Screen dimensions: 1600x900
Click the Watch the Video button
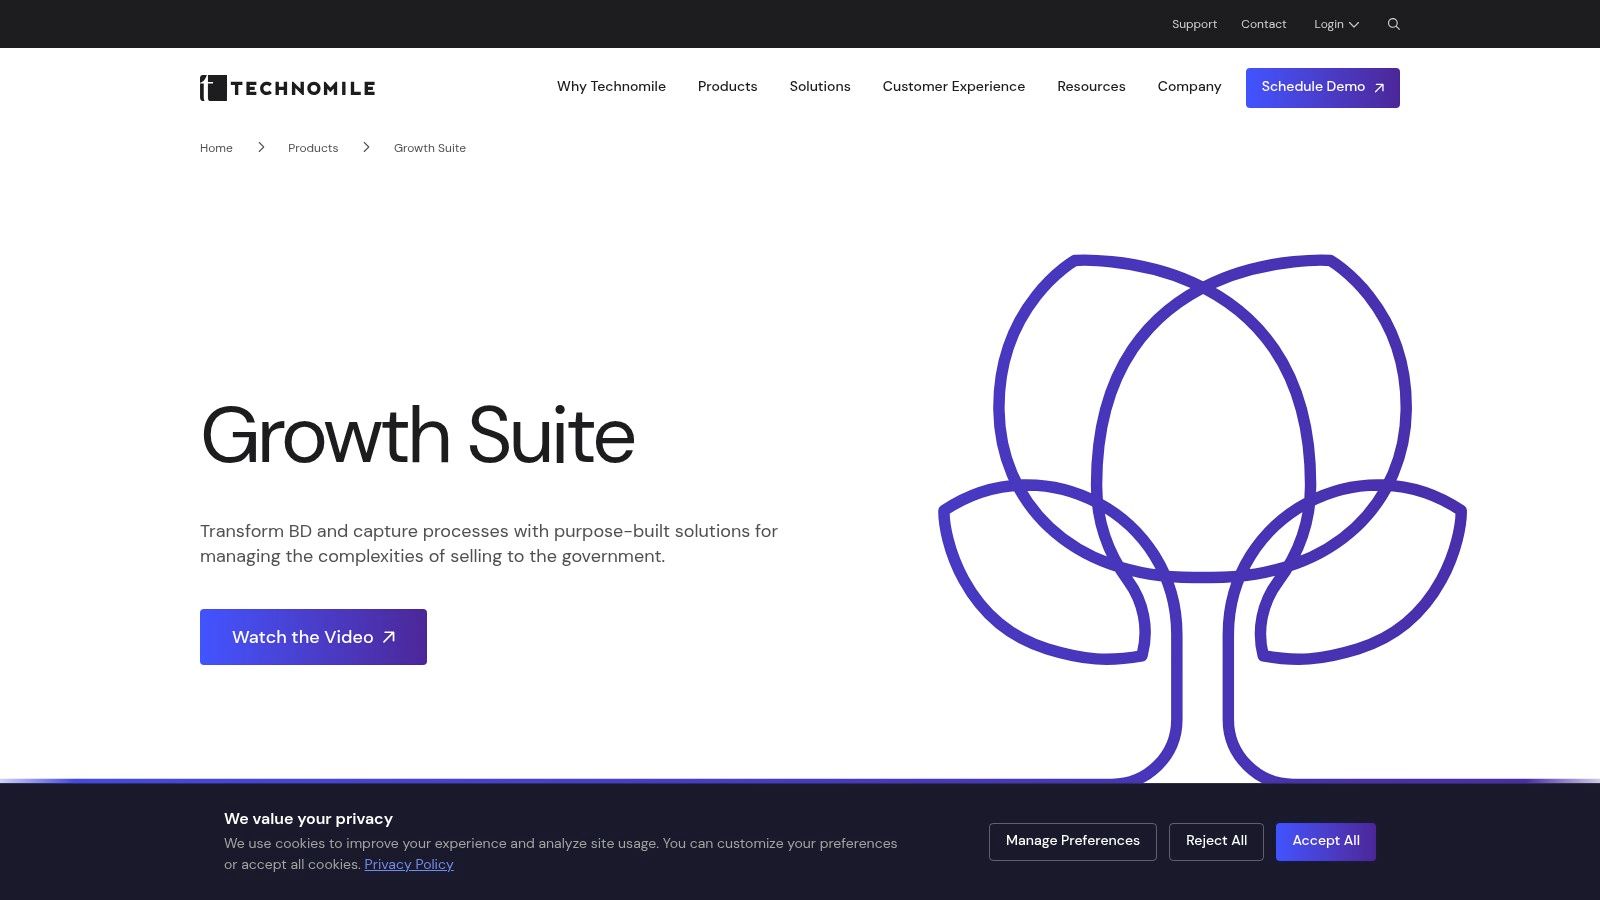[313, 637]
